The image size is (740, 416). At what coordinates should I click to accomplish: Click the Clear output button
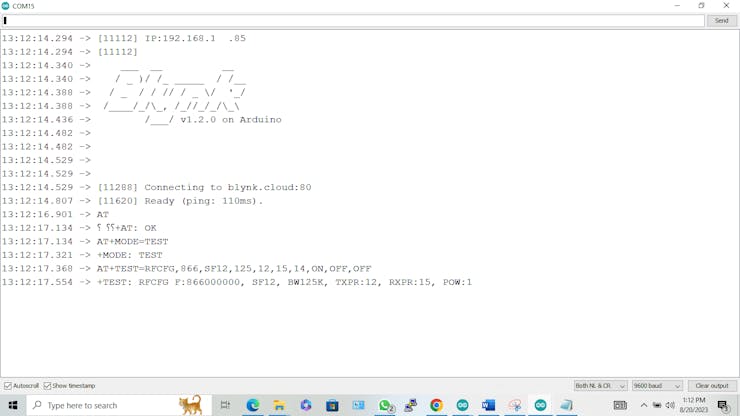point(712,386)
